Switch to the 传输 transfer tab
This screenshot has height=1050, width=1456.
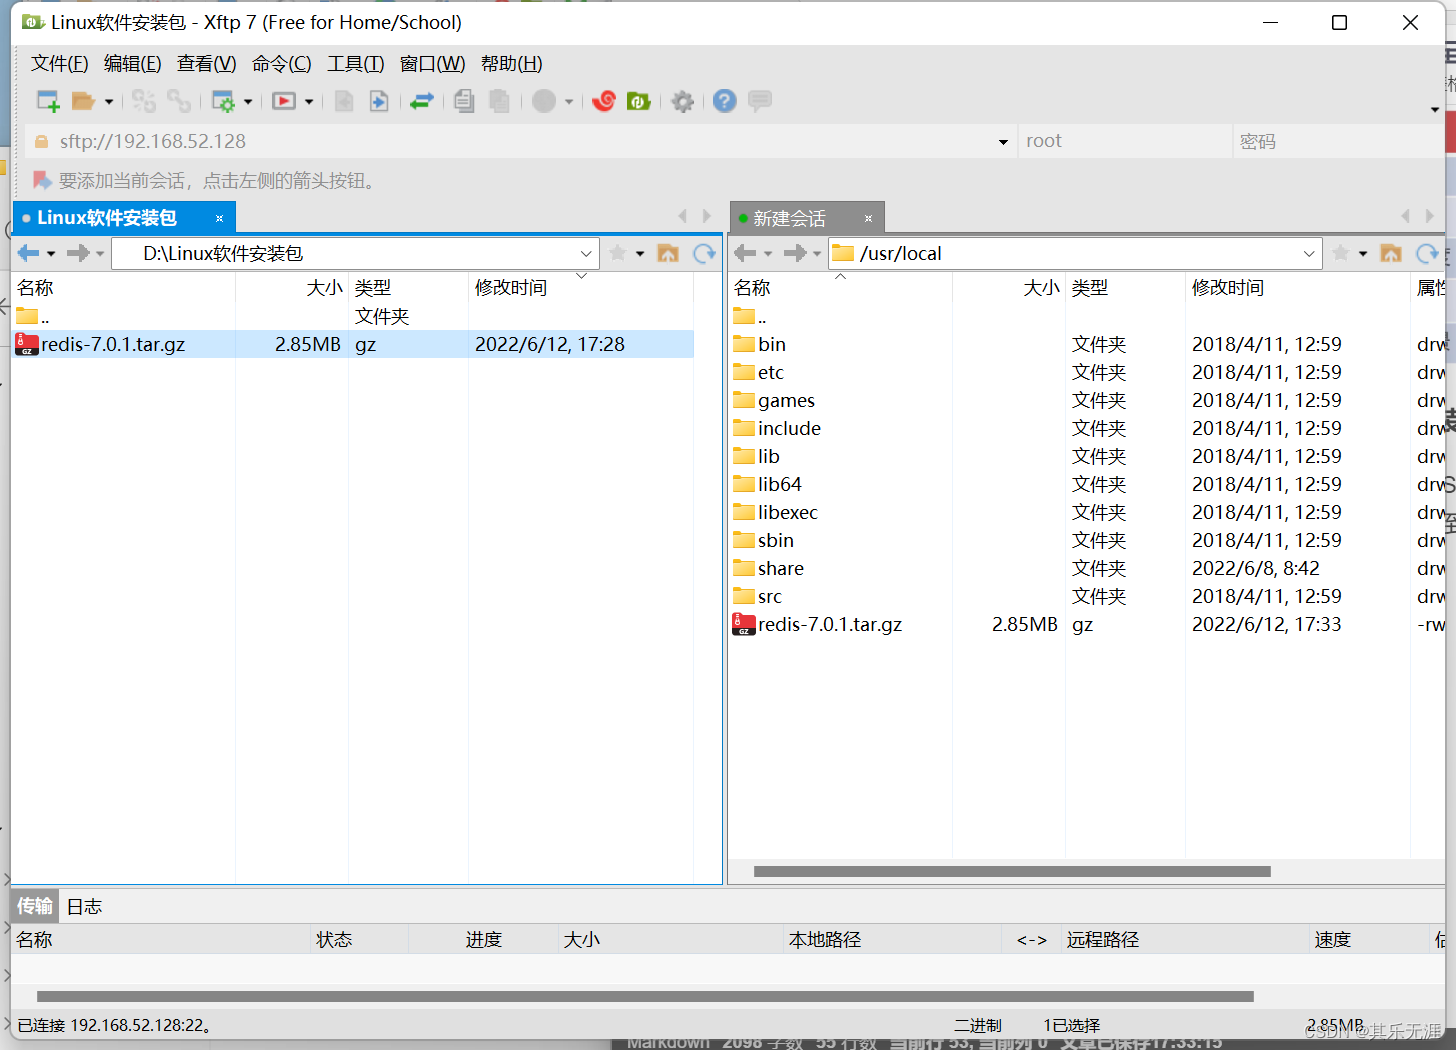click(x=35, y=906)
